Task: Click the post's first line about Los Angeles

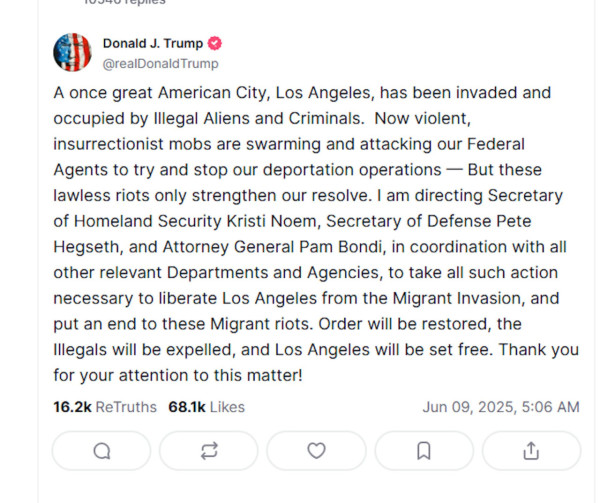Action: (302, 93)
